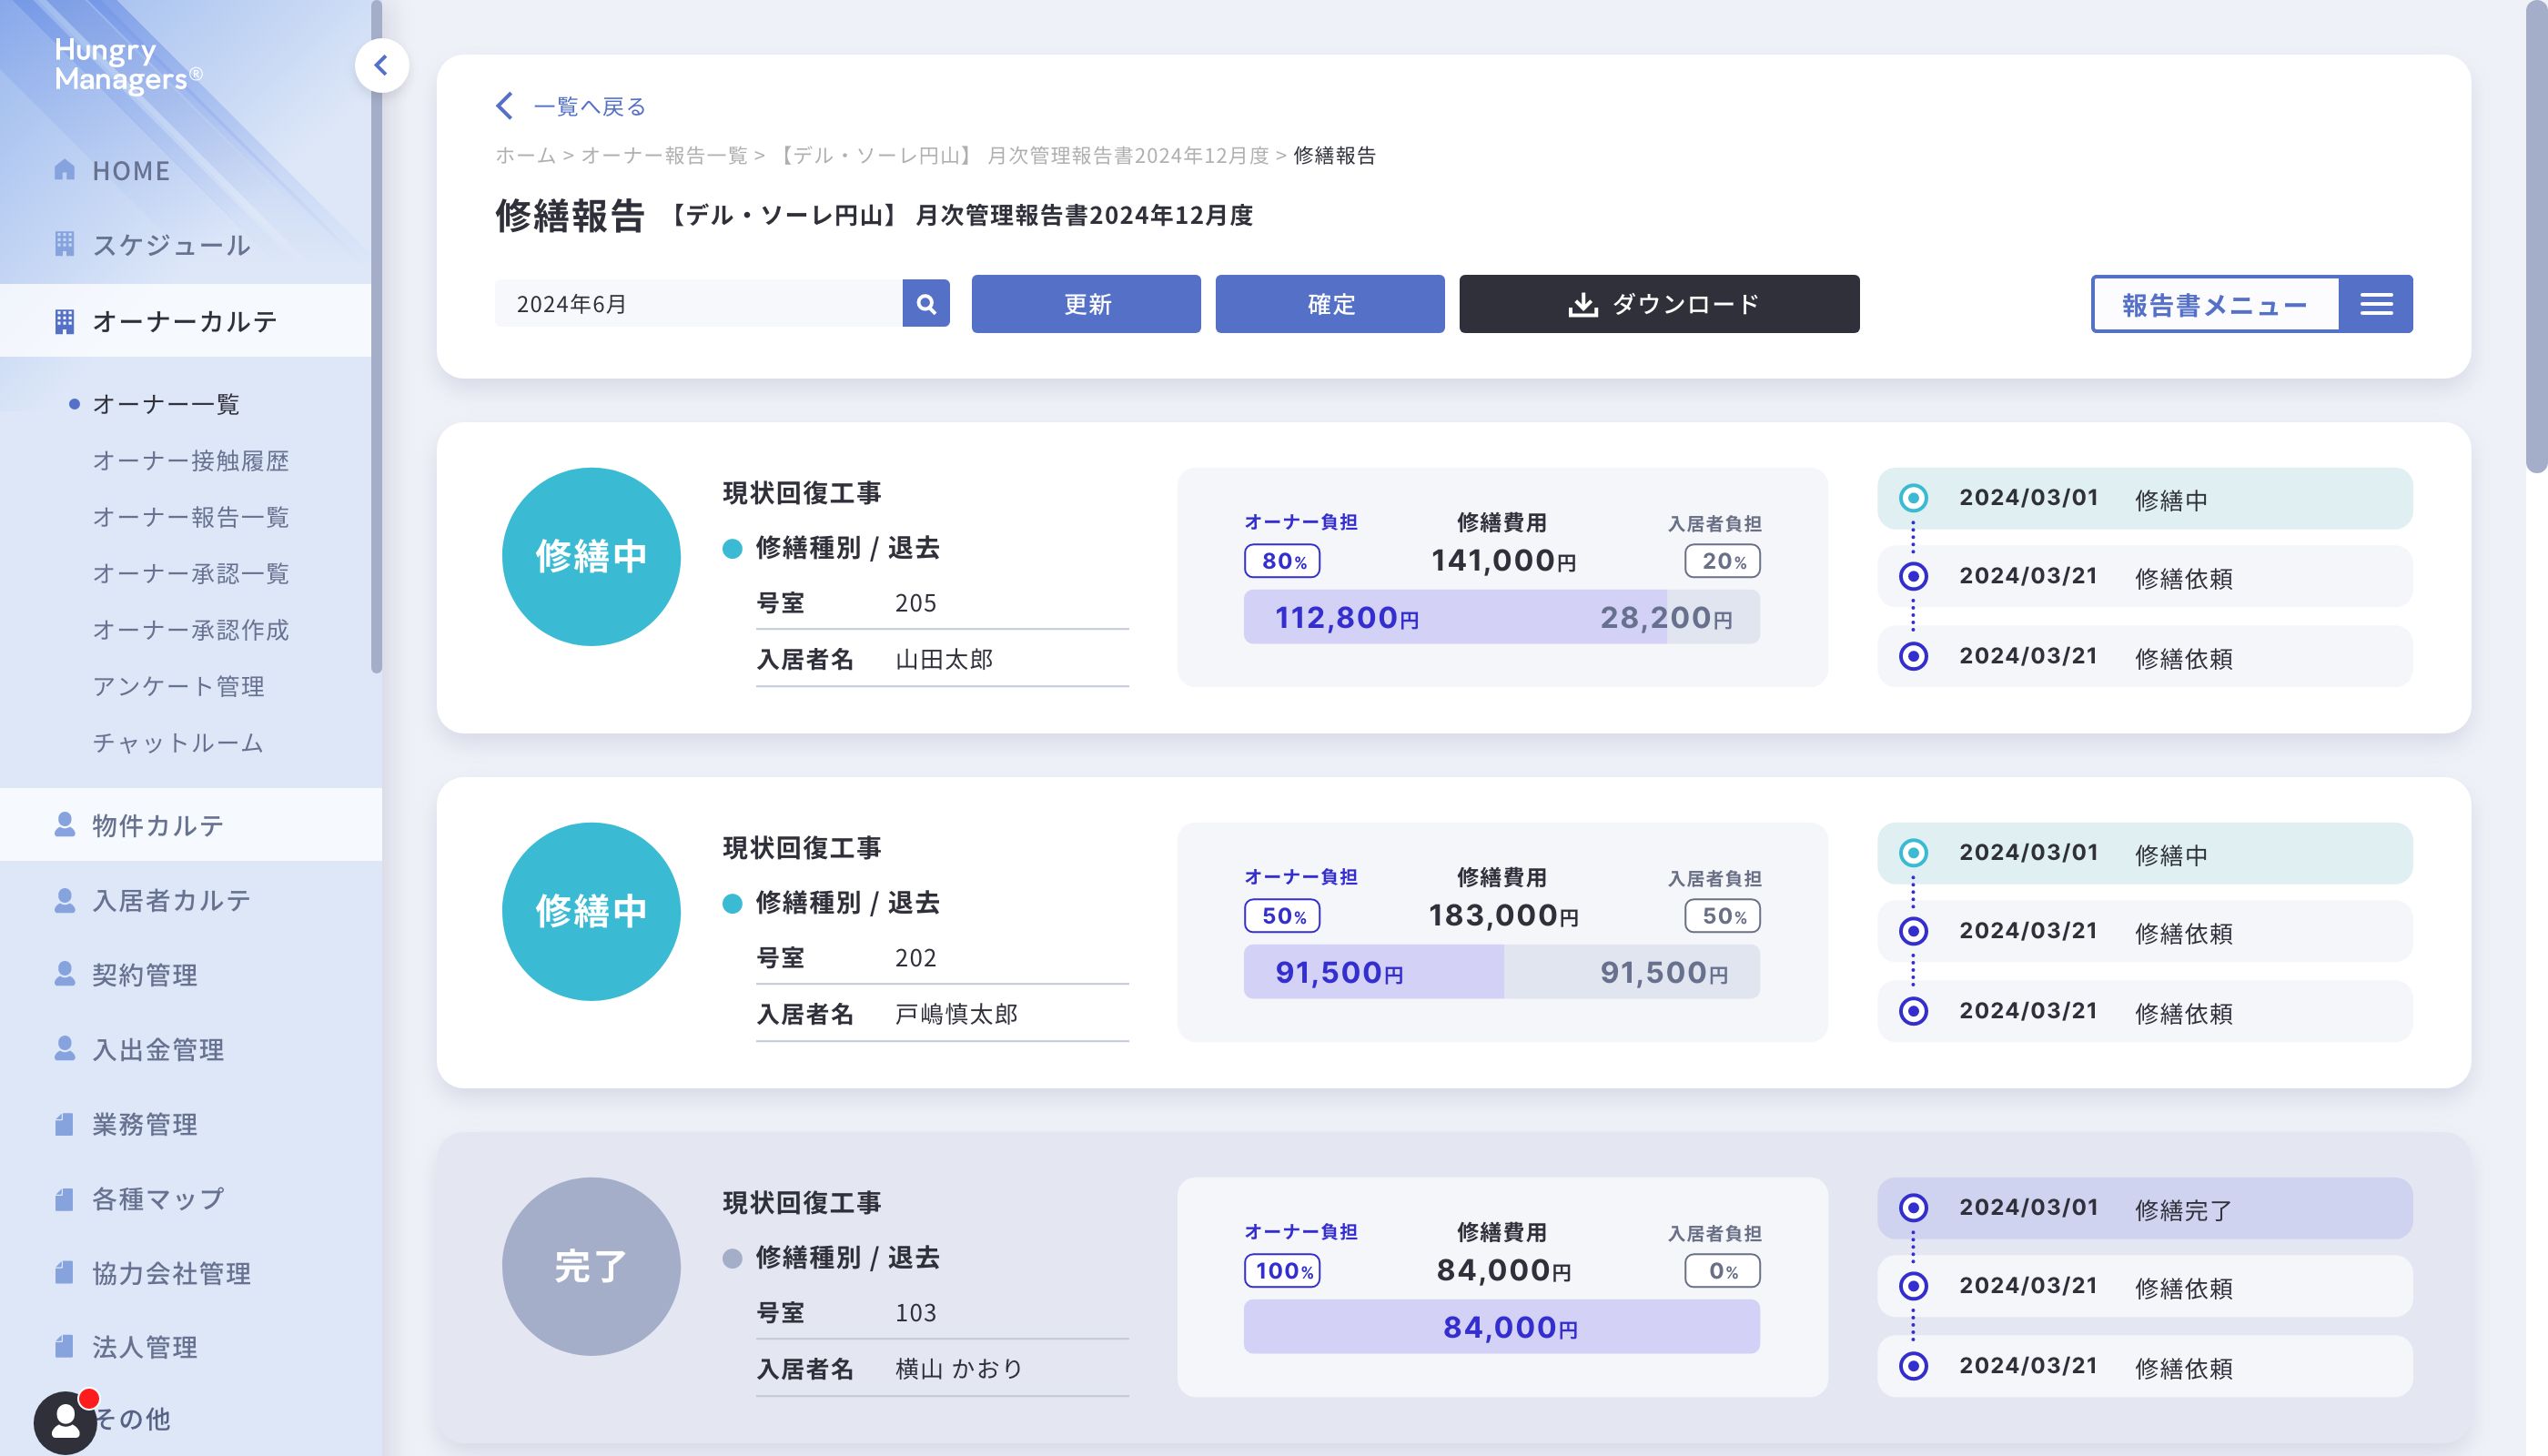Click the ダウンロード button
The image size is (2548, 1456).
point(1659,304)
